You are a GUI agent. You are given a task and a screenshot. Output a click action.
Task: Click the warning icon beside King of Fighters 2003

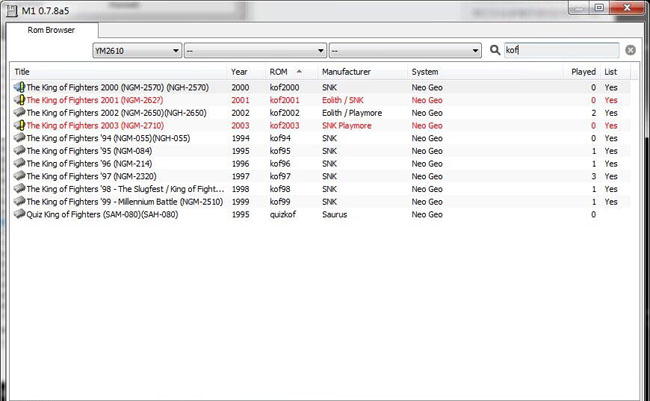click(19, 125)
